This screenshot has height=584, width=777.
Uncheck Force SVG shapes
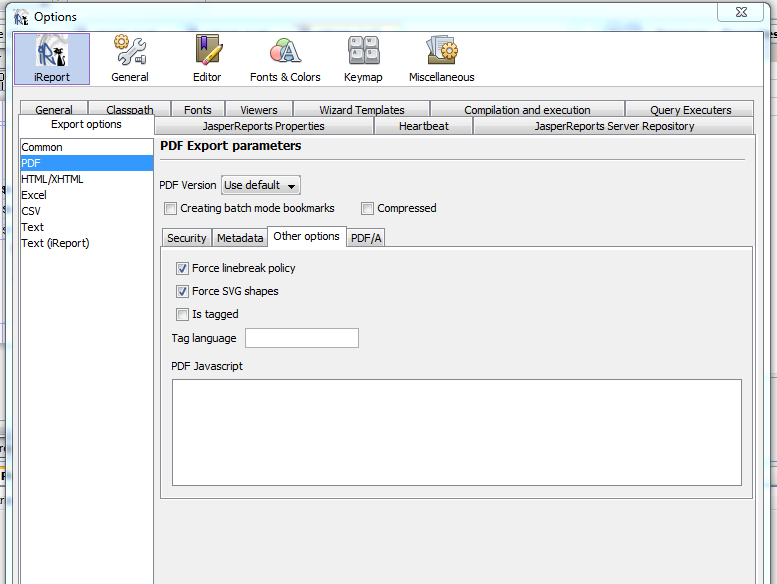pyautogui.click(x=182, y=291)
